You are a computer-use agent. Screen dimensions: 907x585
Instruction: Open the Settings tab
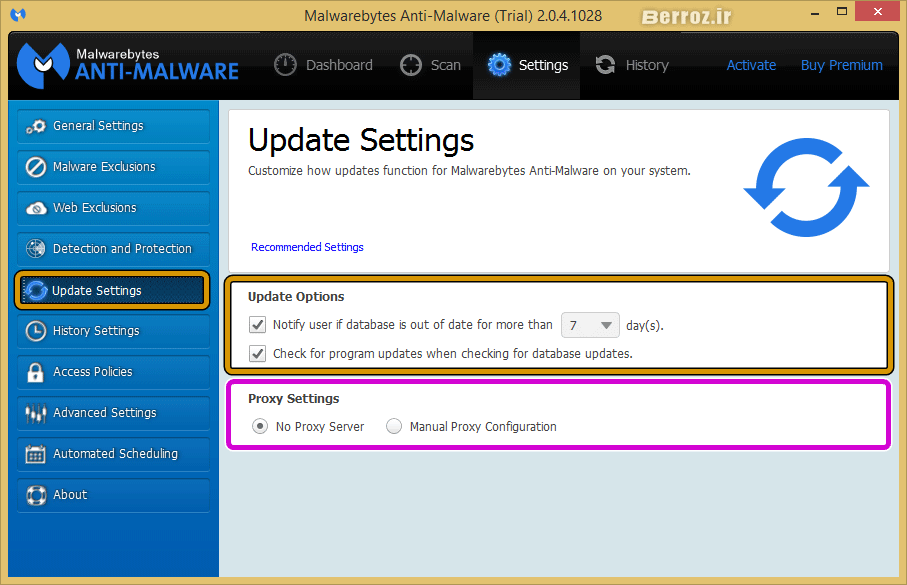(527, 65)
